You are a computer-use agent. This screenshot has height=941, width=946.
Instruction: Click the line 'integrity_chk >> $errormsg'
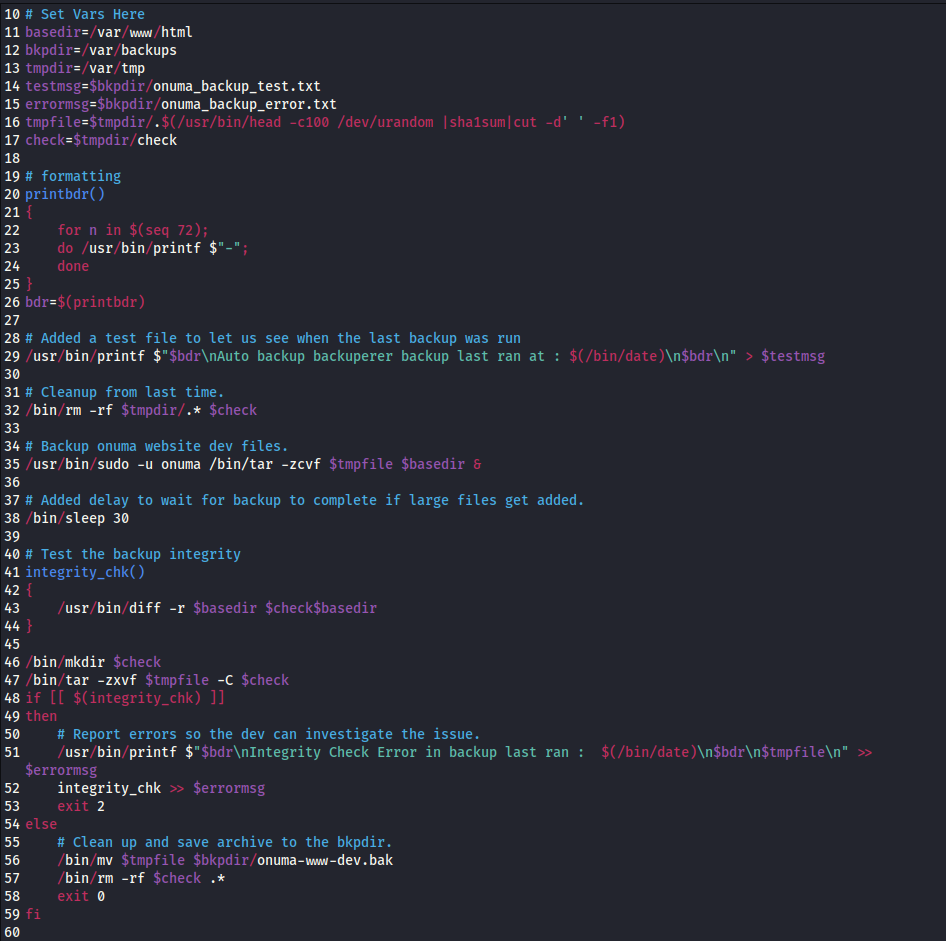pos(161,789)
